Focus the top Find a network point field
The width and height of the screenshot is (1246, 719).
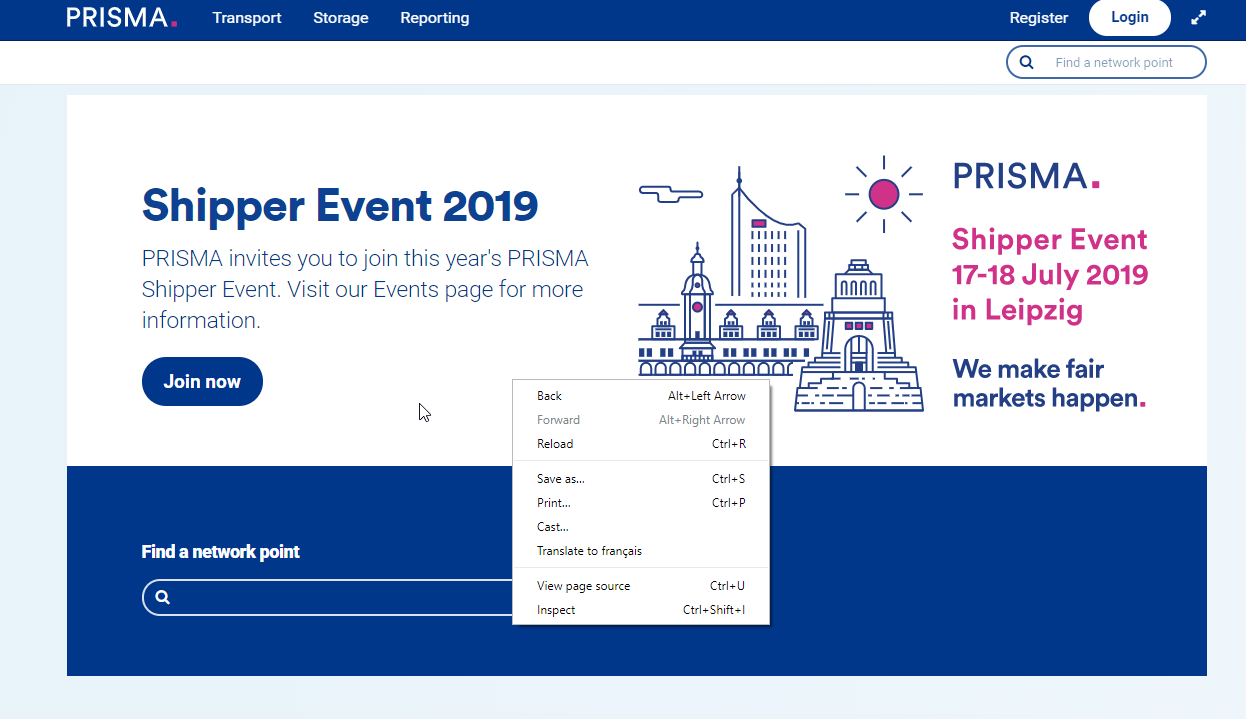1120,62
